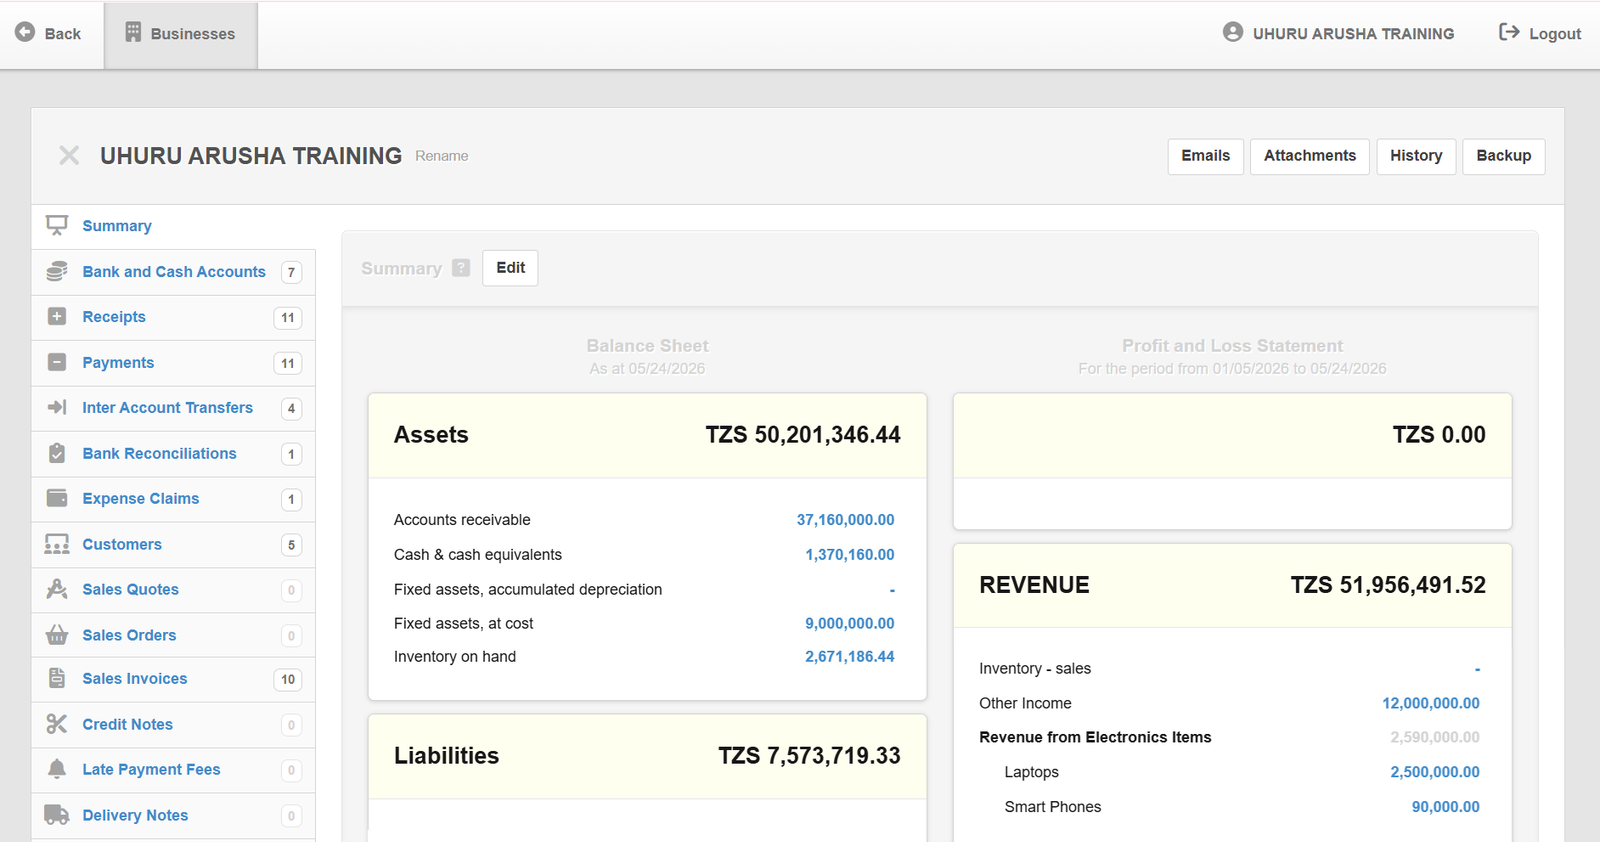The image size is (1600, 842).
Task: Click the Revenue from Electronics Items label
Action: (1095, 738)
